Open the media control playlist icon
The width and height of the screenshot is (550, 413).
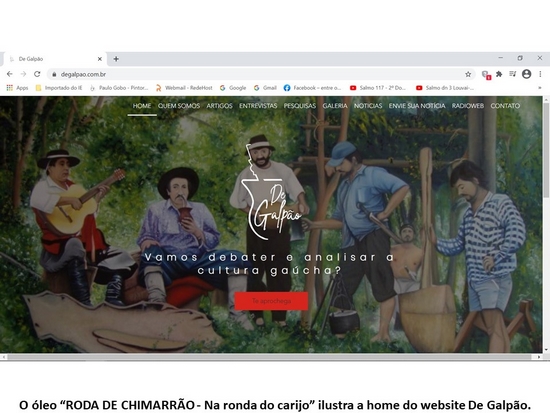(512, 74)
